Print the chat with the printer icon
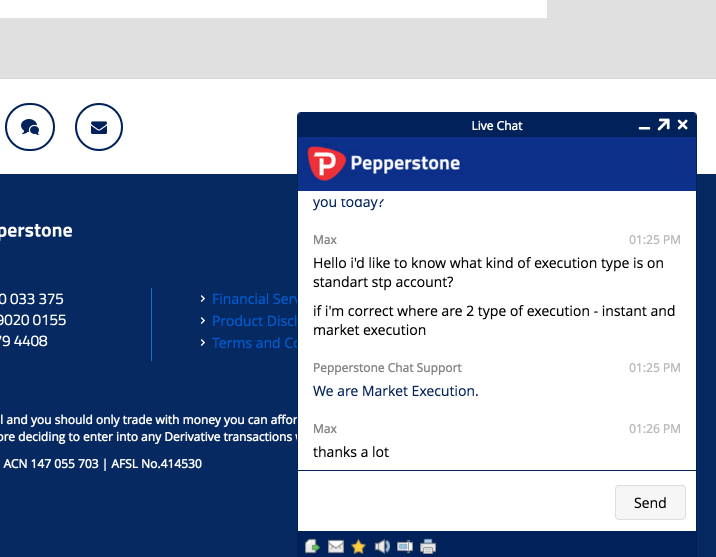The width and height of the screenshot is (716, 557). coord(428,546)
